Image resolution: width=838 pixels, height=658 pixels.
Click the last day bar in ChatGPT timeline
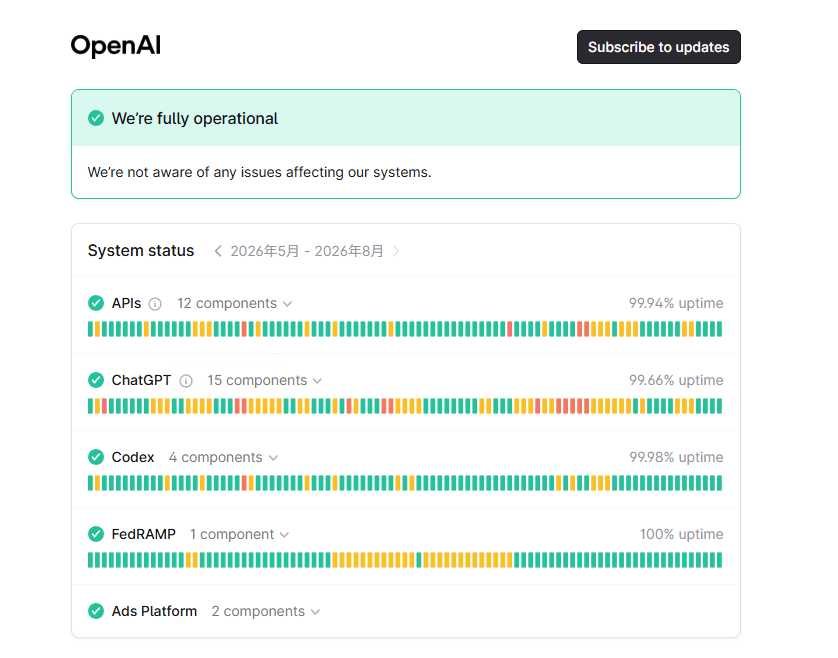(719, 406)
